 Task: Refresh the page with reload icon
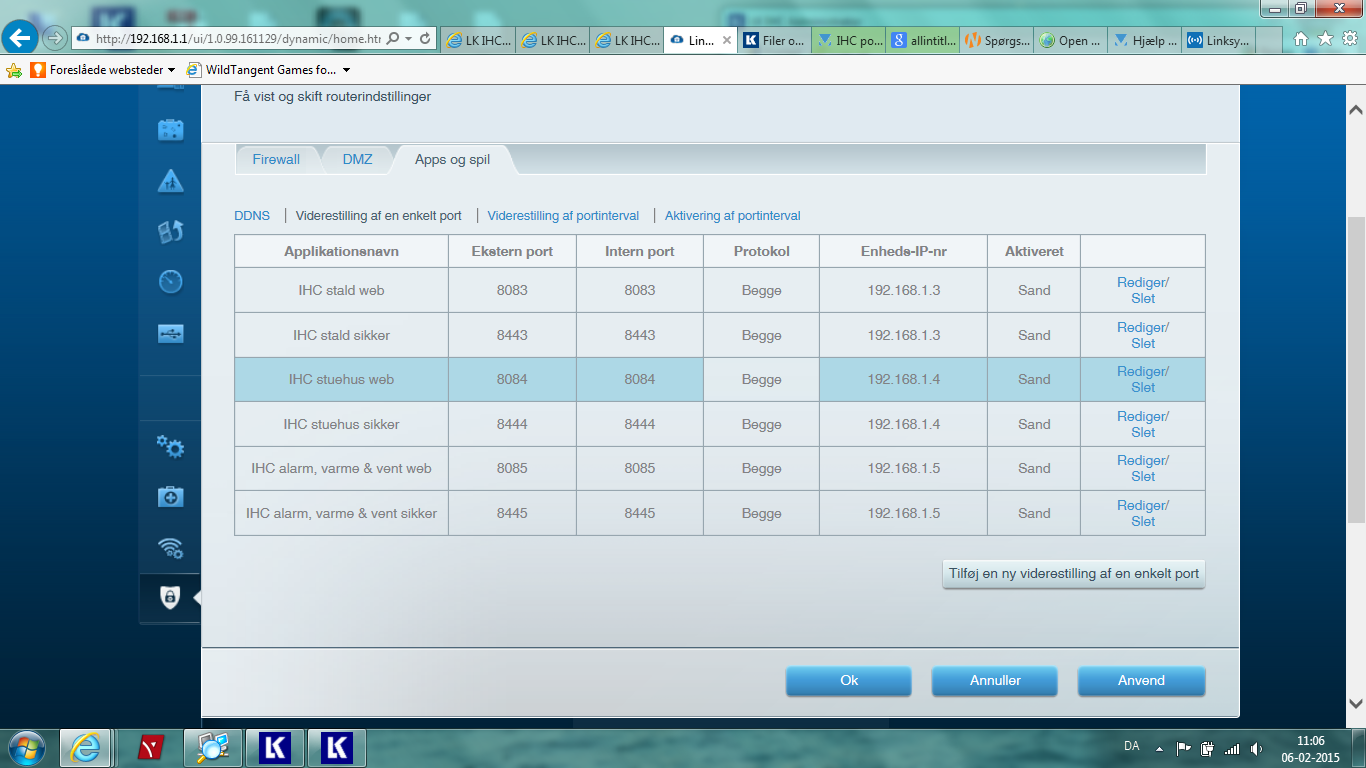click(425, 39)
